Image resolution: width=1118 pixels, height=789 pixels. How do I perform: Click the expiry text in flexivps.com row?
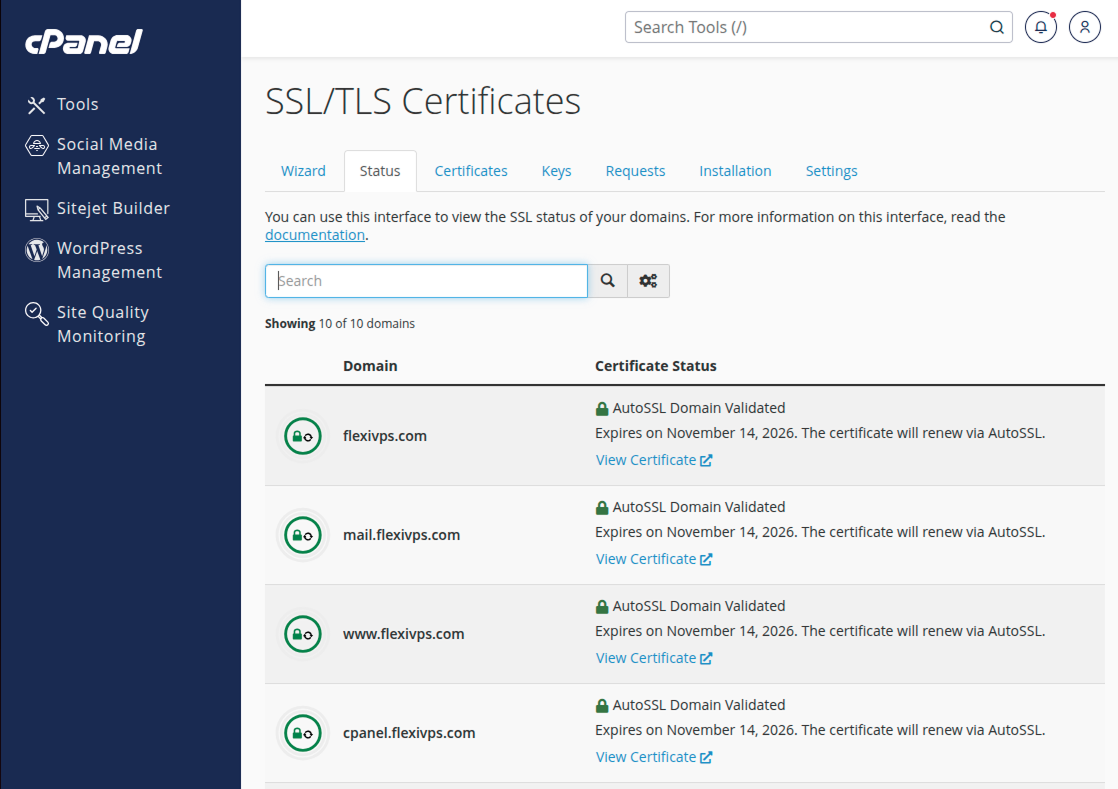click(x=820, y=433)
